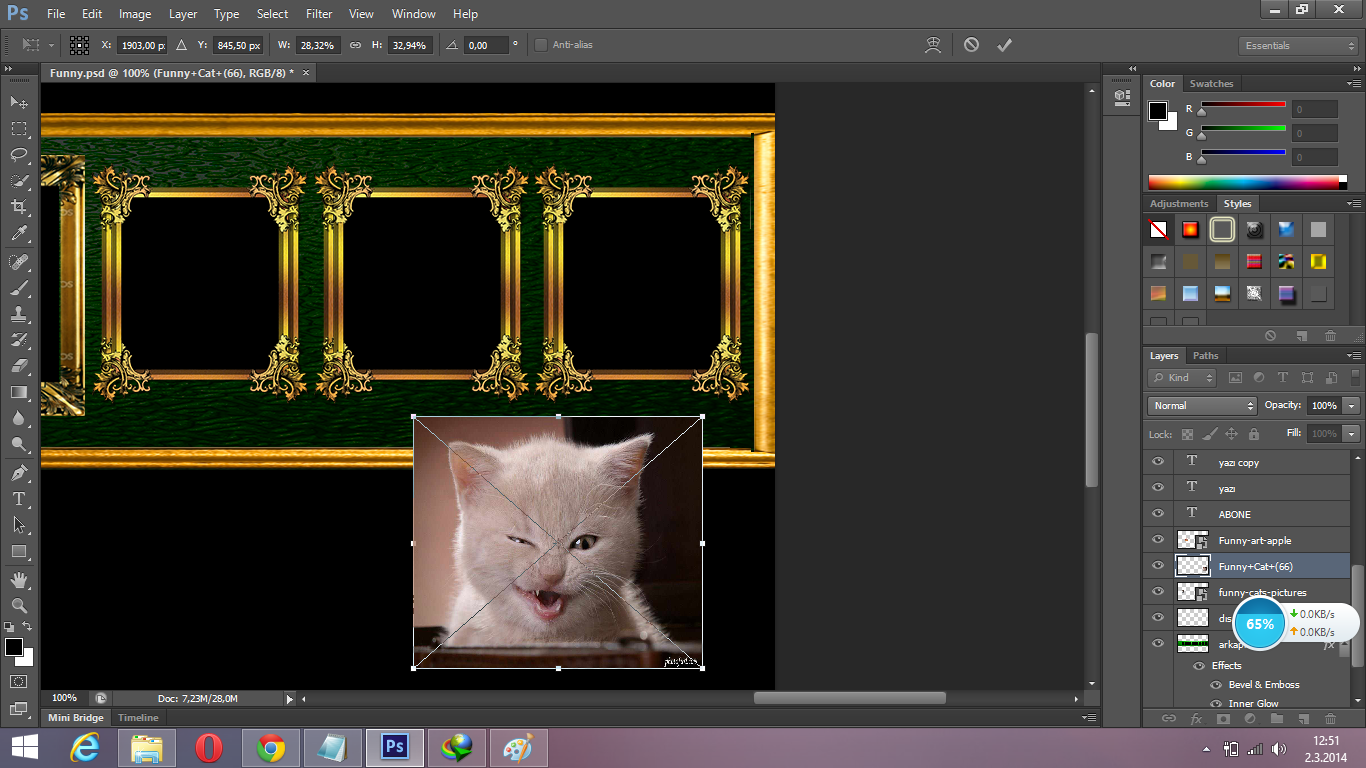Hide the Funny+Cat+(66) layer

[1158, 566]
